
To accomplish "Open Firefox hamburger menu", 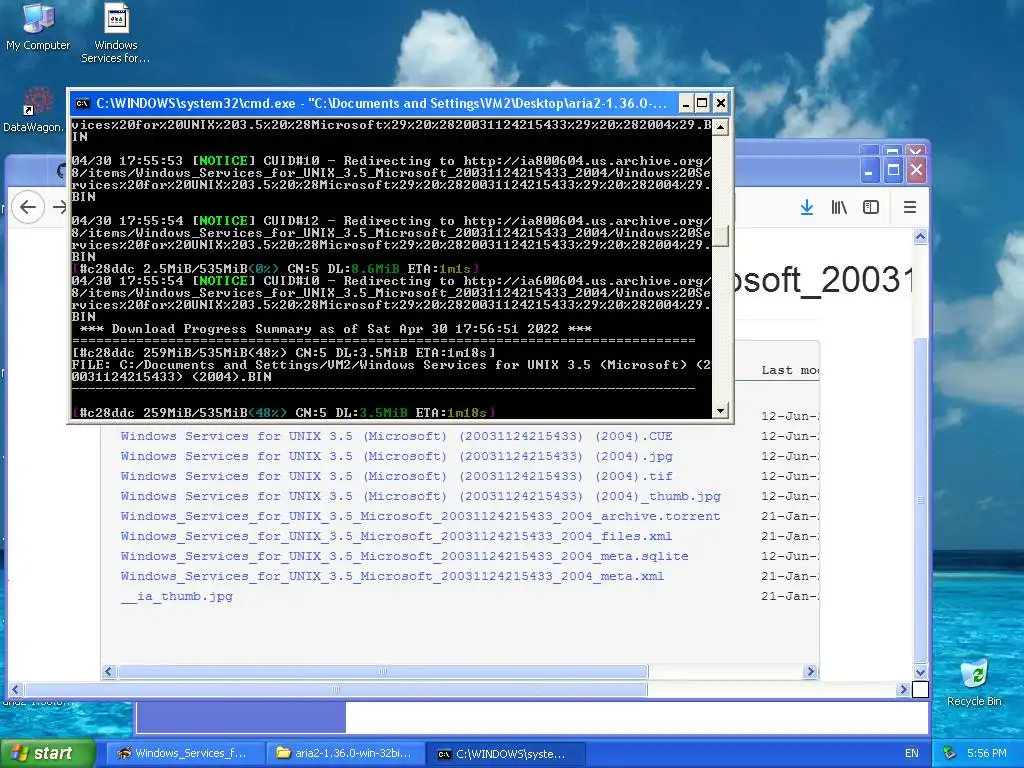I will coord(910,207).
